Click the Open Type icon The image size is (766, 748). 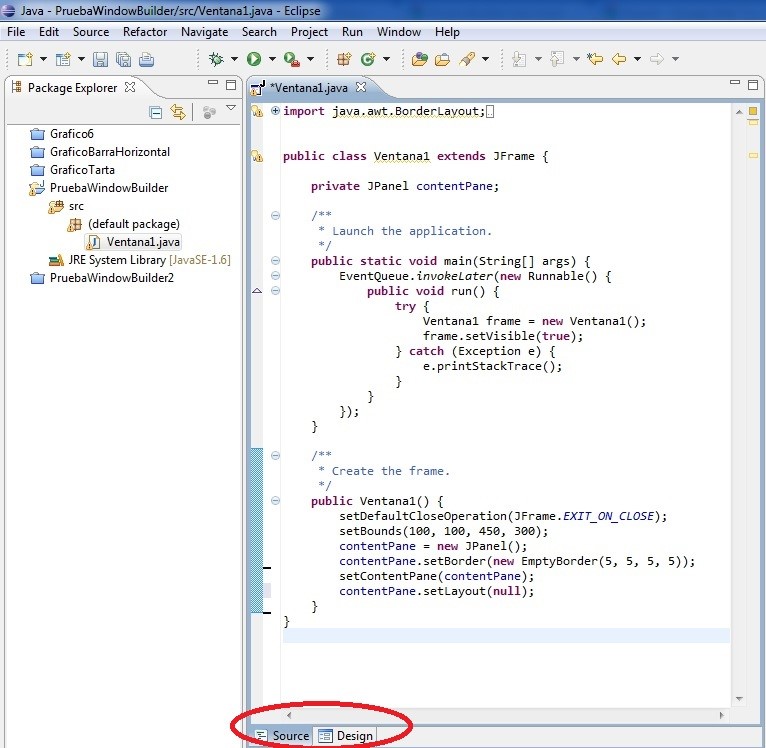(x=420, y=60)
